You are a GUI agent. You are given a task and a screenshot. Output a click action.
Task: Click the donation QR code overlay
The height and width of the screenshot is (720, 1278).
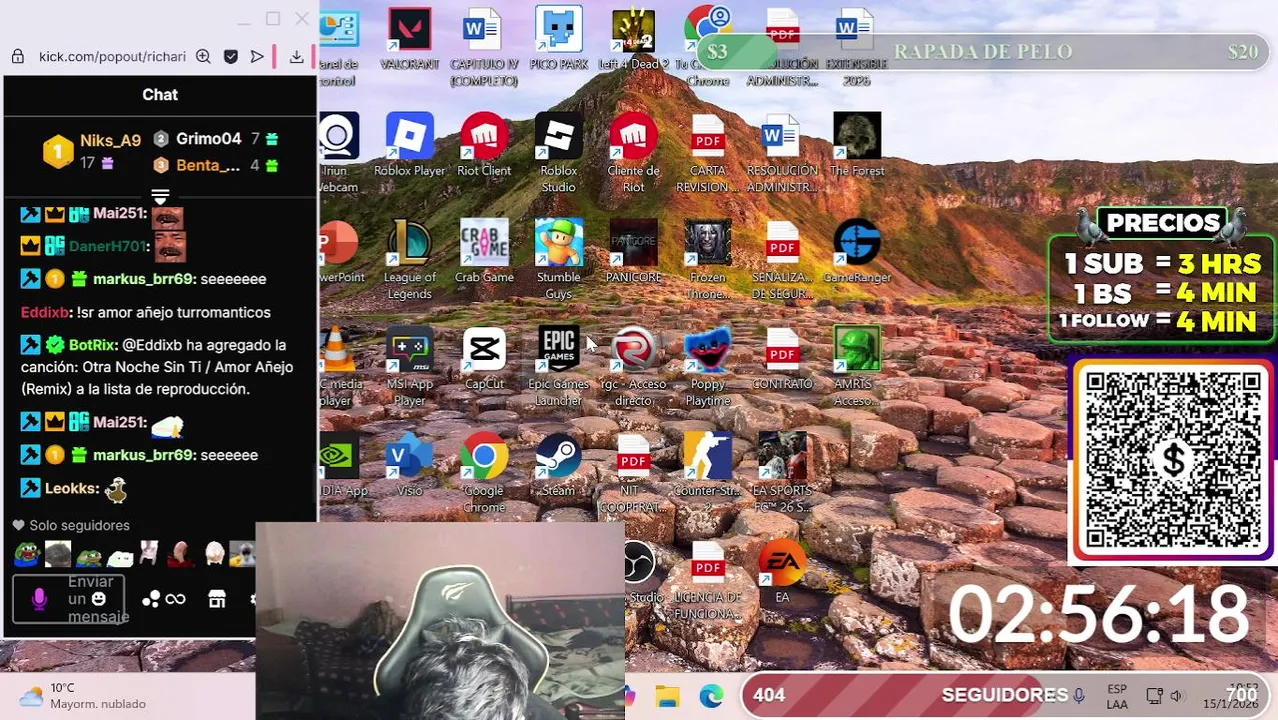(1173, 461)
